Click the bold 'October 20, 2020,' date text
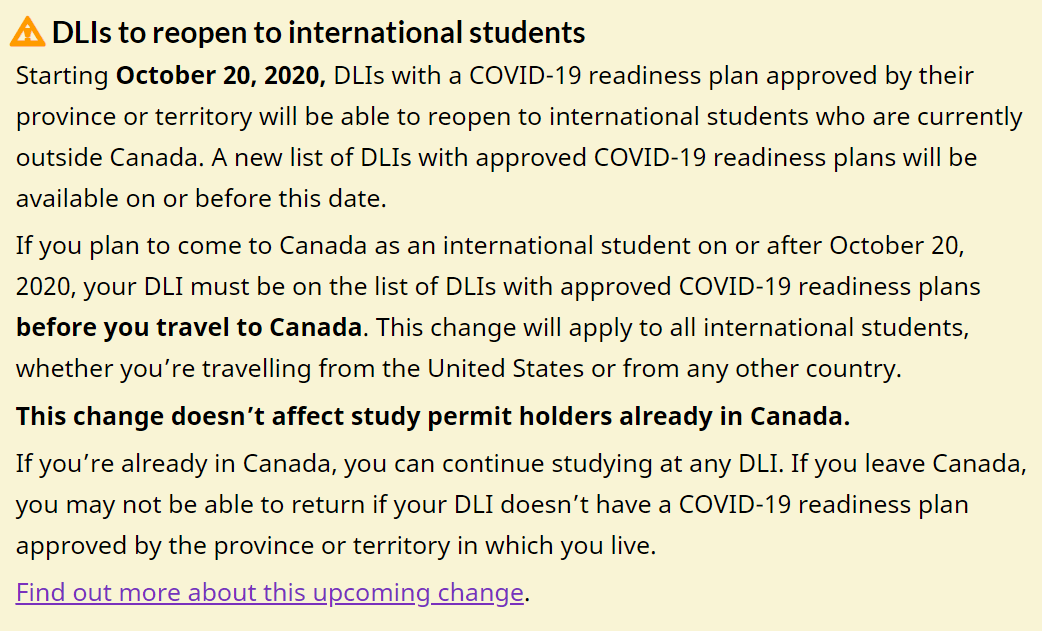1042x631 pixels. point(221,76)
